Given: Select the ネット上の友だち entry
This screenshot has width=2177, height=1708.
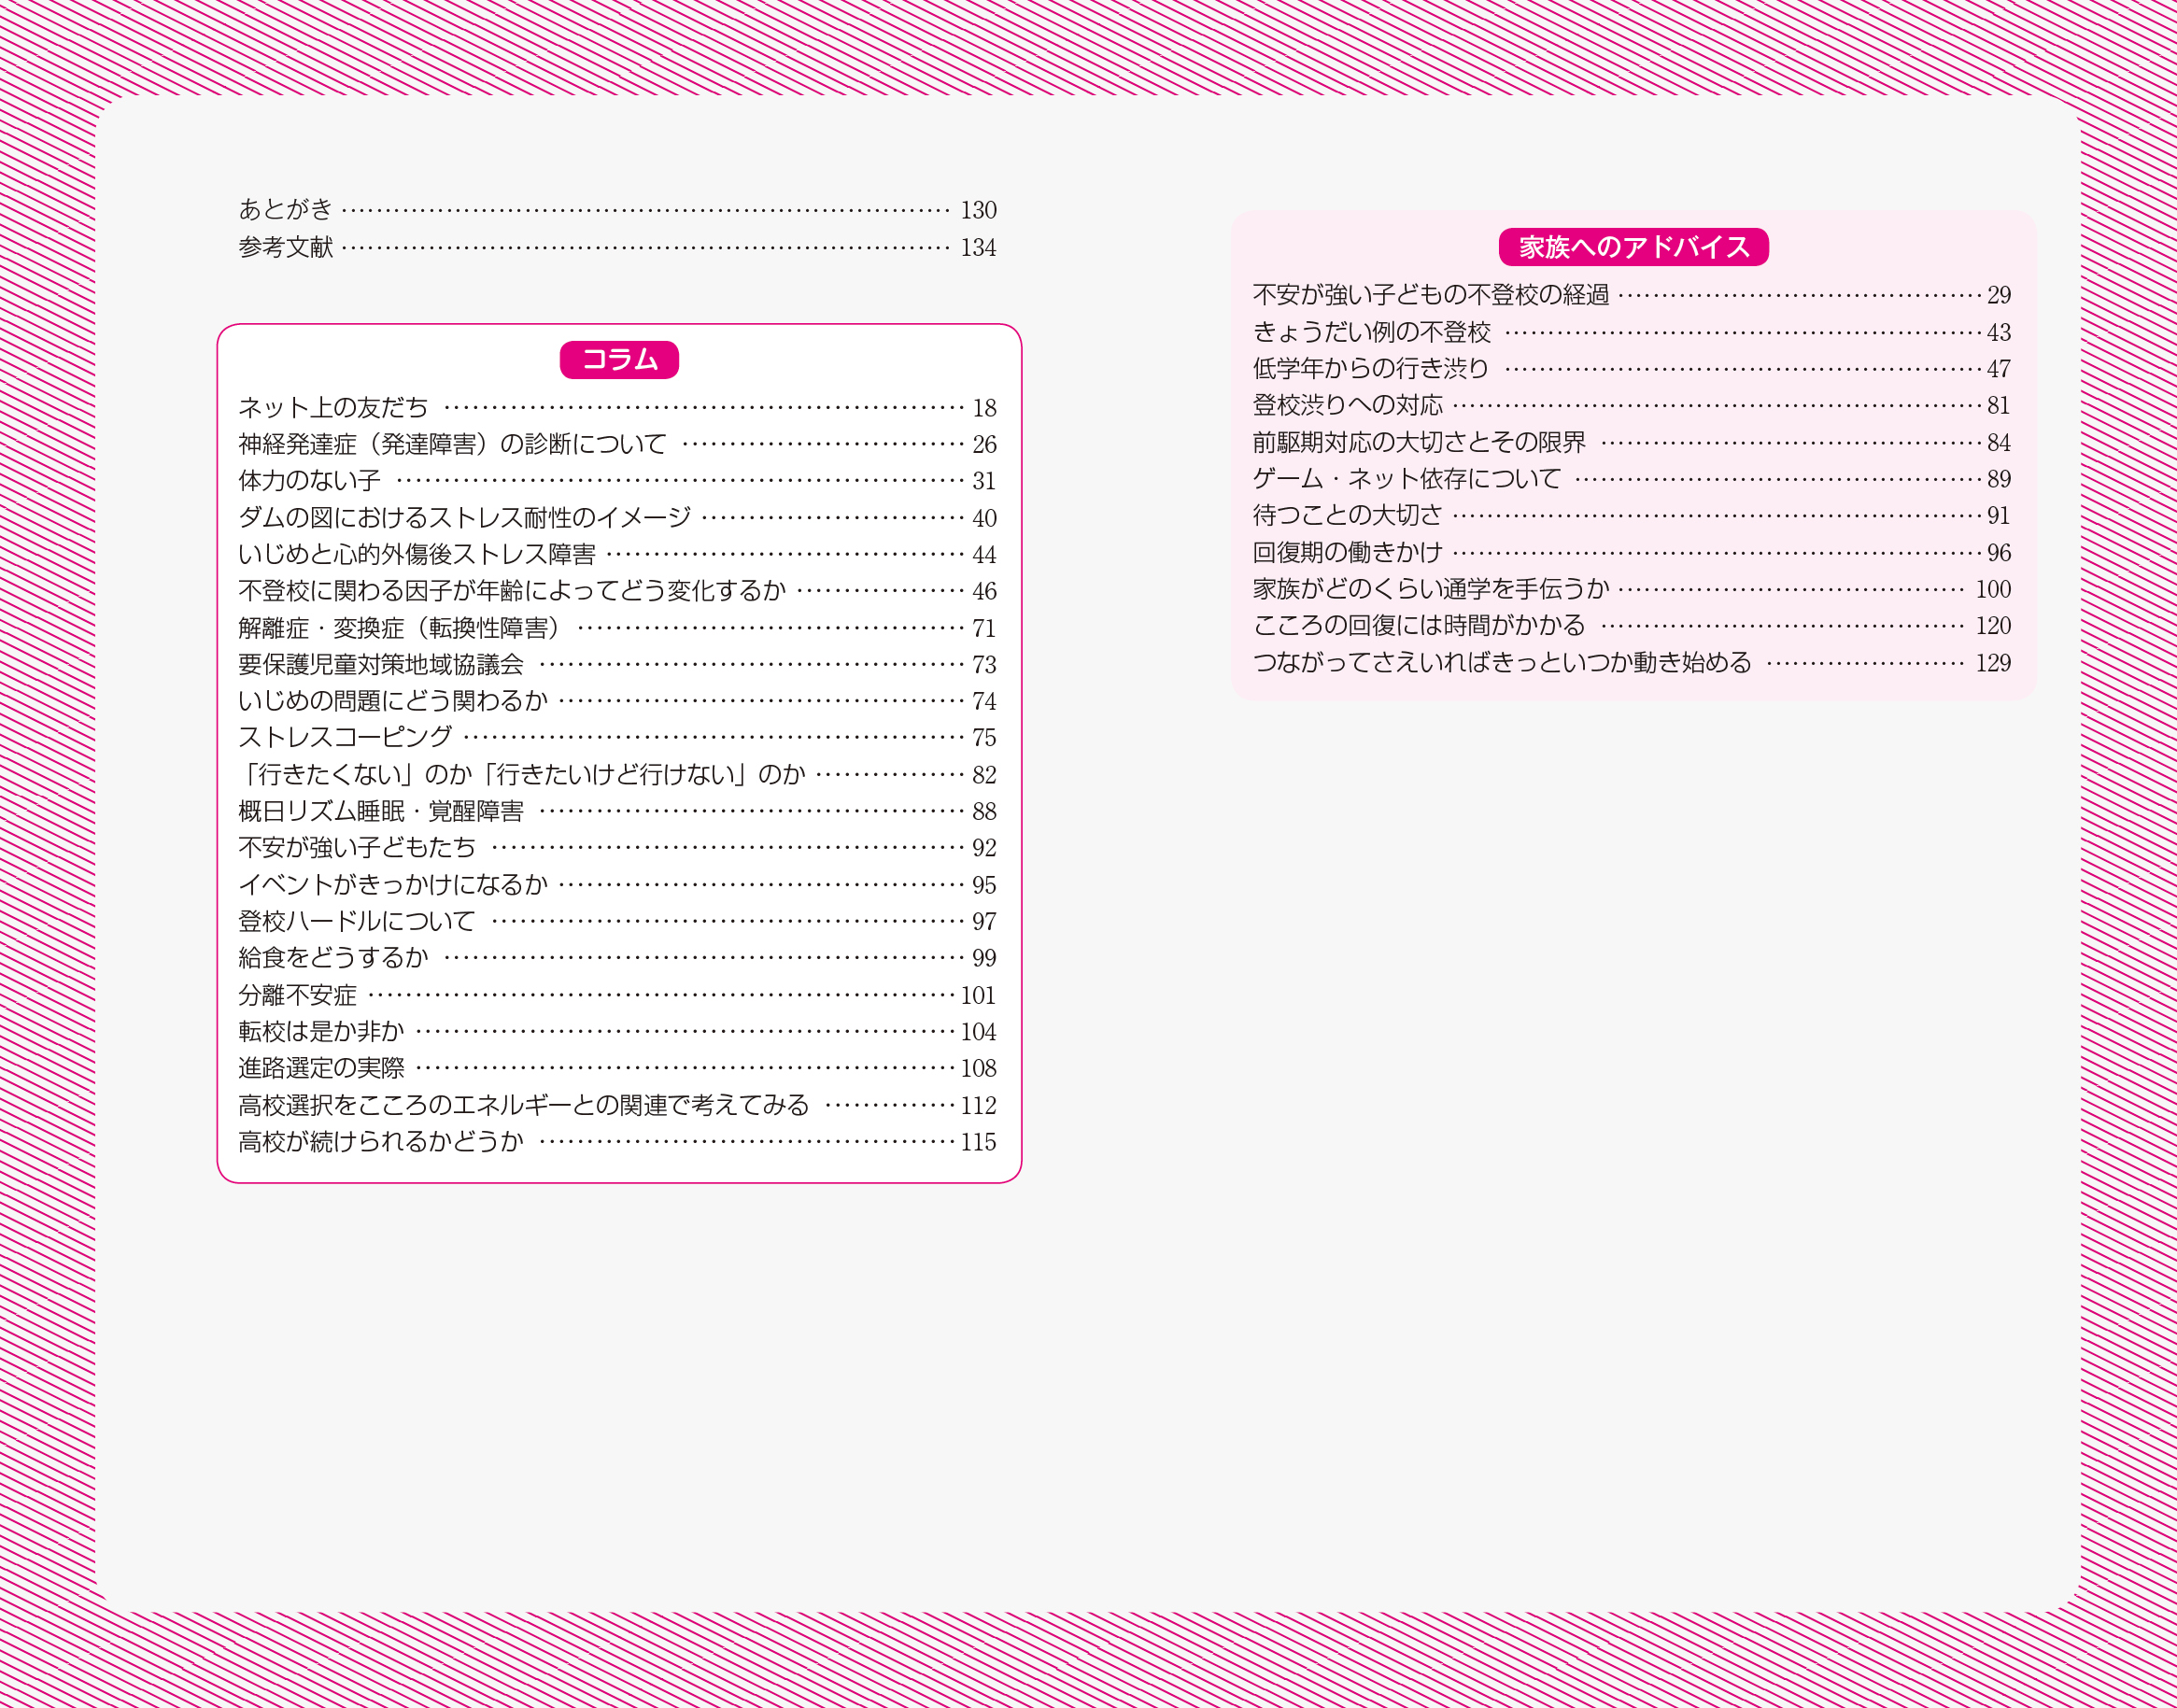Looking at the screenshot, I should (x=617, y=407).
